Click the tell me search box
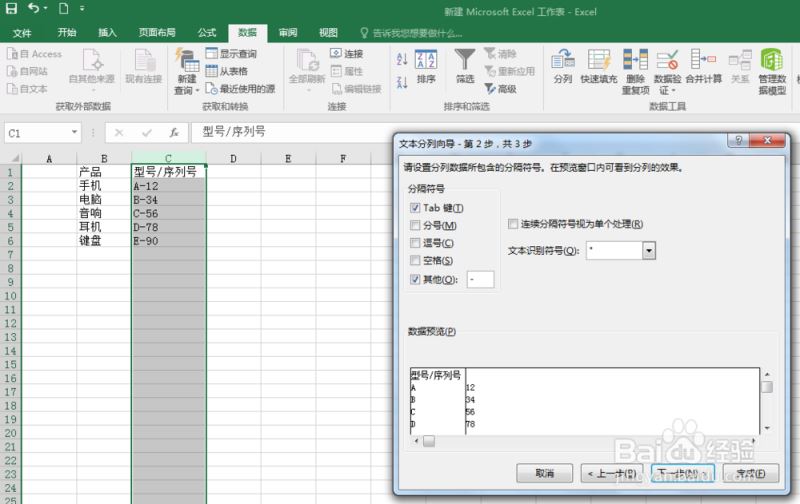The width and height of the screenshot is (800, 504). coord(411,33)
